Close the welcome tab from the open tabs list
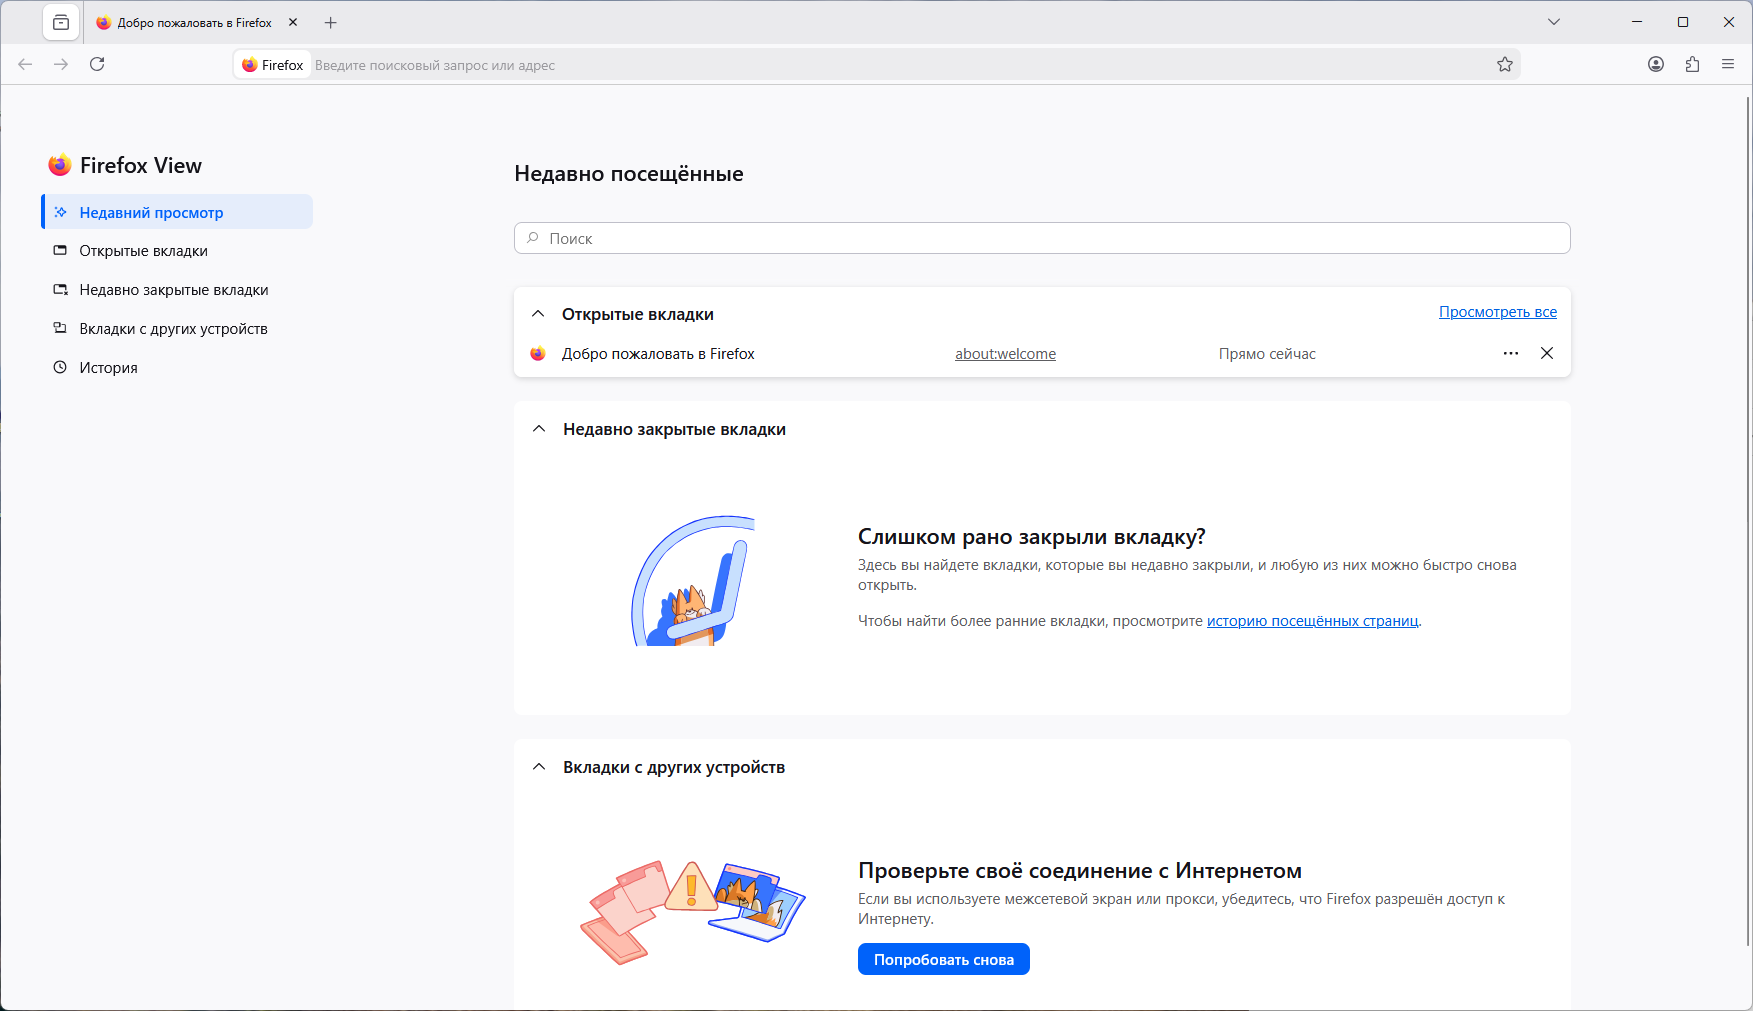Viewport: 1753px width, 1011px height. pos(1547,353)
